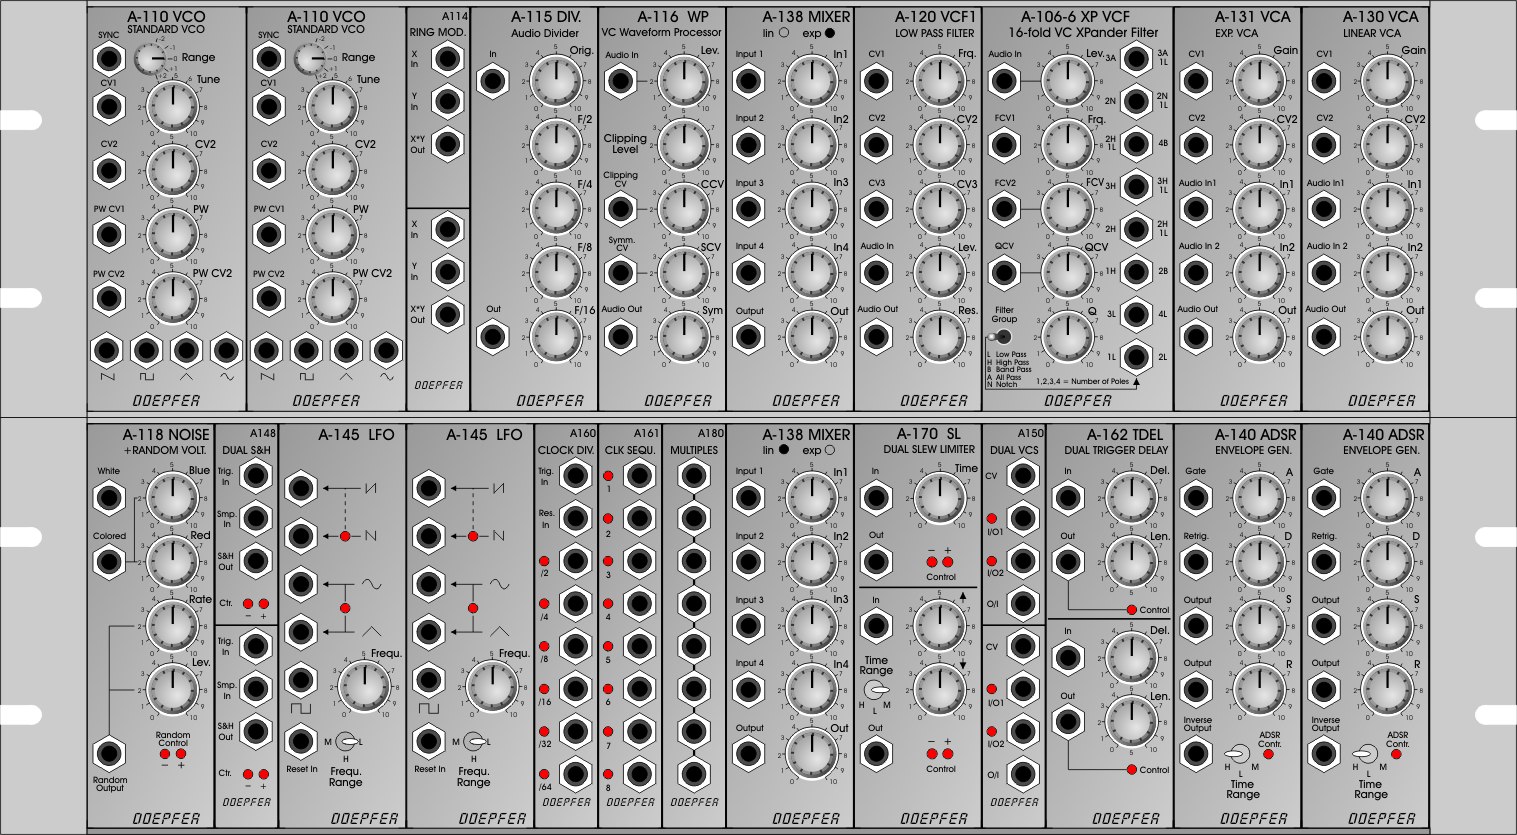Click the X*Y Out jack on upper A114 ring modulator
This screenshot has width=1517, height=835.
coord(446,143)
